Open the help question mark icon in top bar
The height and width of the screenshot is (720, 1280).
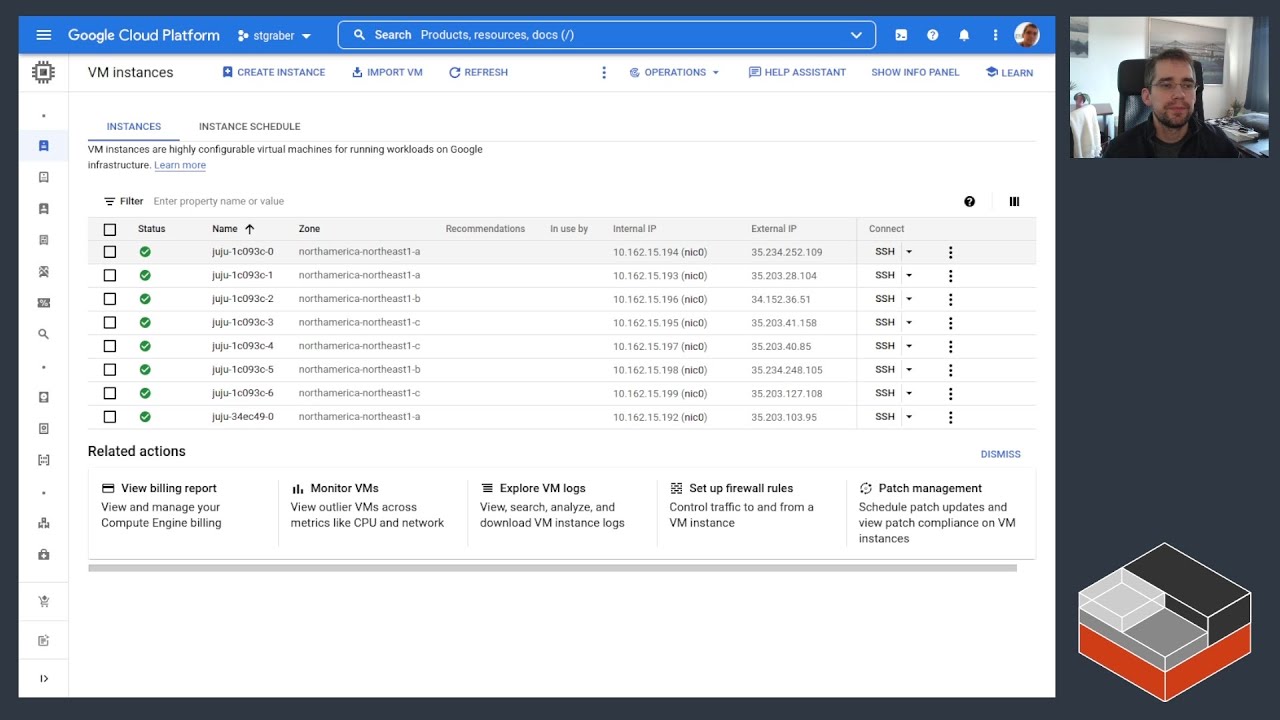click(932, 35)
